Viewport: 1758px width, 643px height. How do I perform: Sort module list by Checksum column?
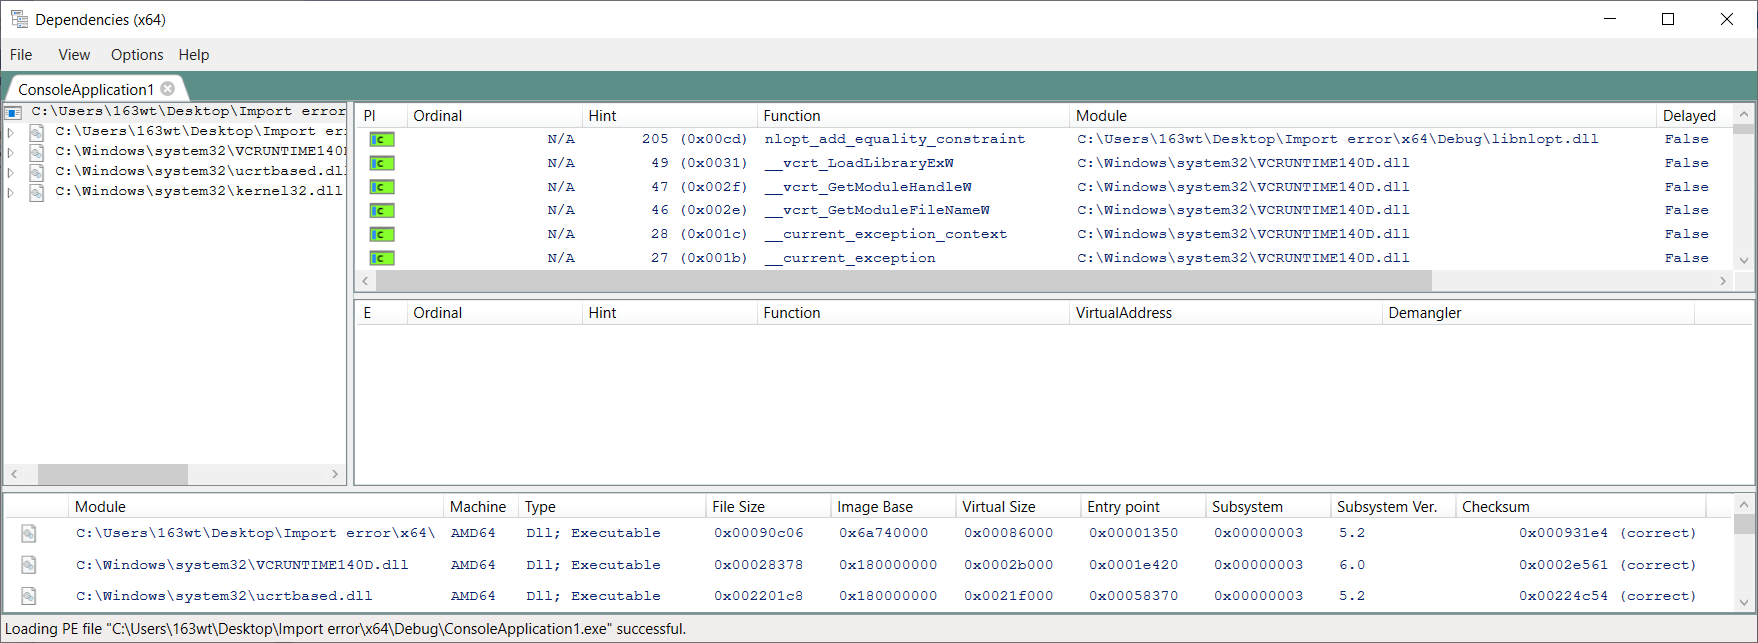click(x=1580, y=507)
